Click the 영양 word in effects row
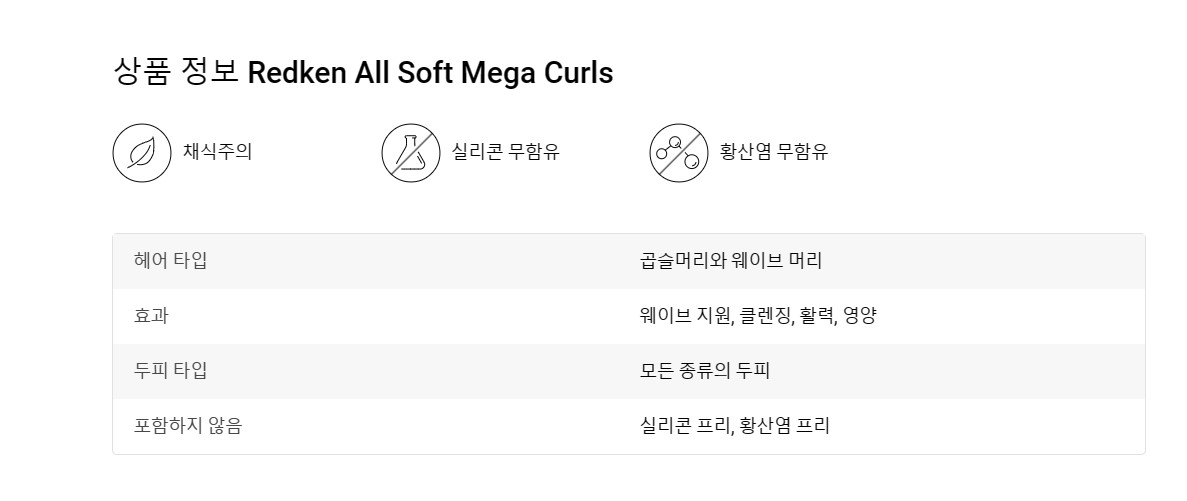Image resolution: width=1187 pixels, height=501 pixels. pos(859,316)
